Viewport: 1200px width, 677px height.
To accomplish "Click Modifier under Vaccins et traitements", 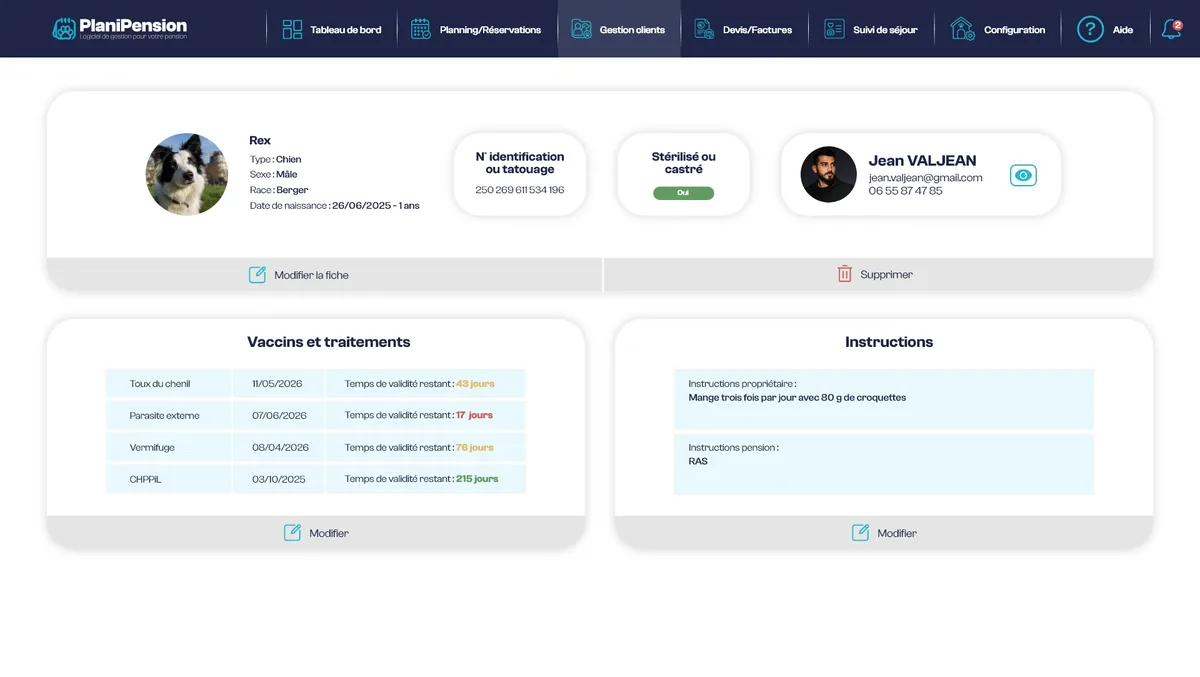I will point(329,534).
